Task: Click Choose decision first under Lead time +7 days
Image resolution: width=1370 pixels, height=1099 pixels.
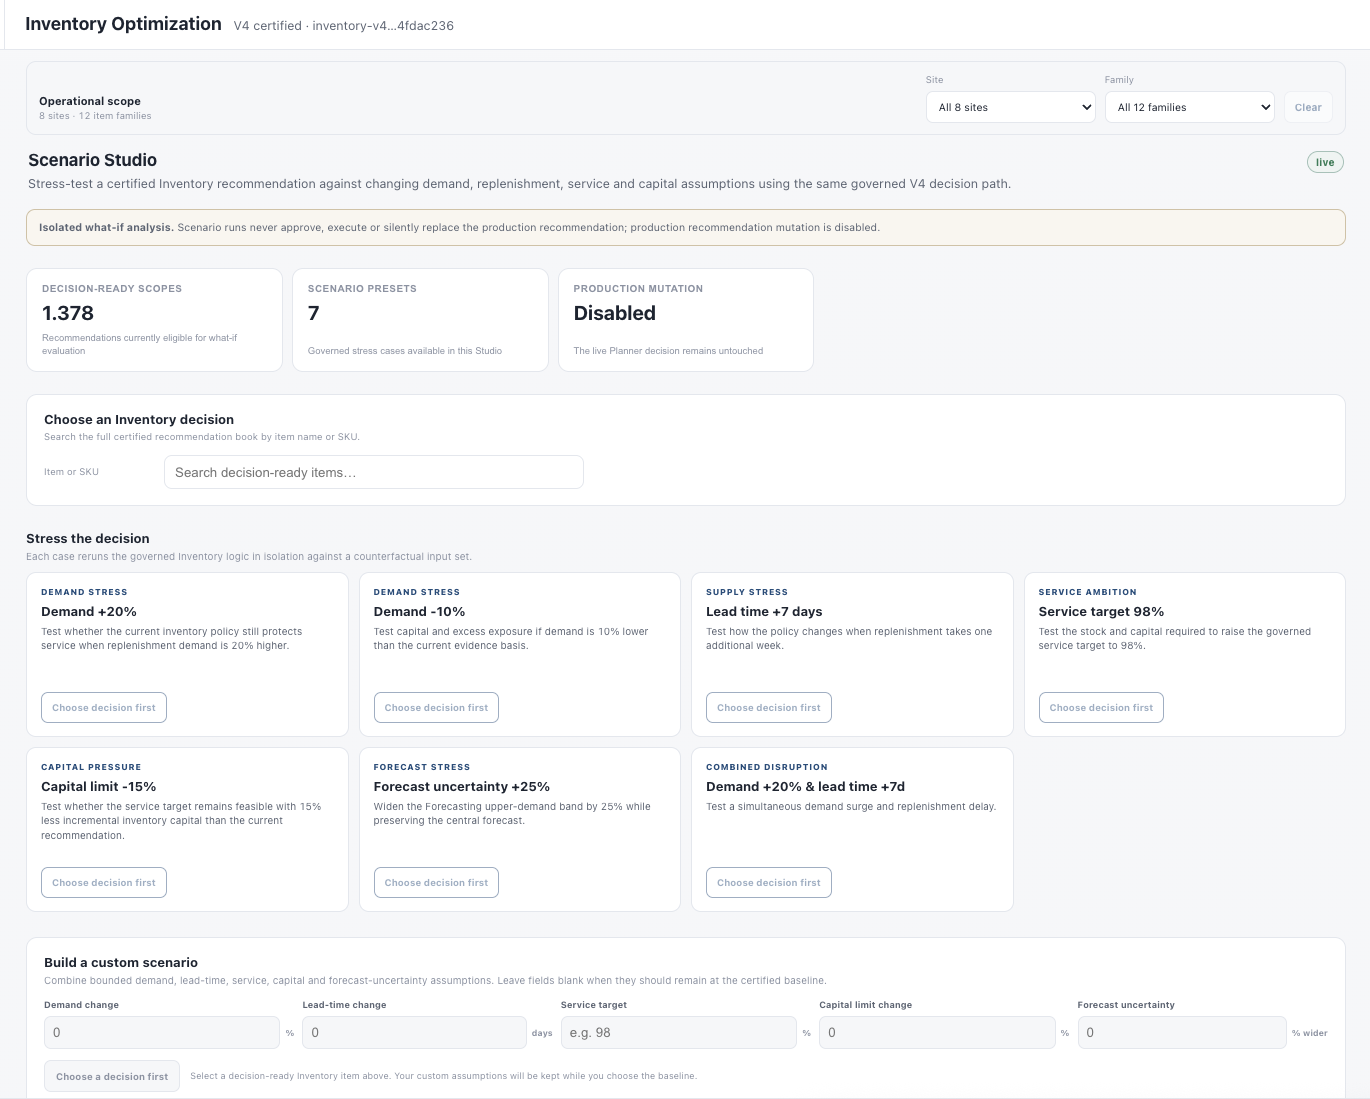Action: [x=769, y=708]
